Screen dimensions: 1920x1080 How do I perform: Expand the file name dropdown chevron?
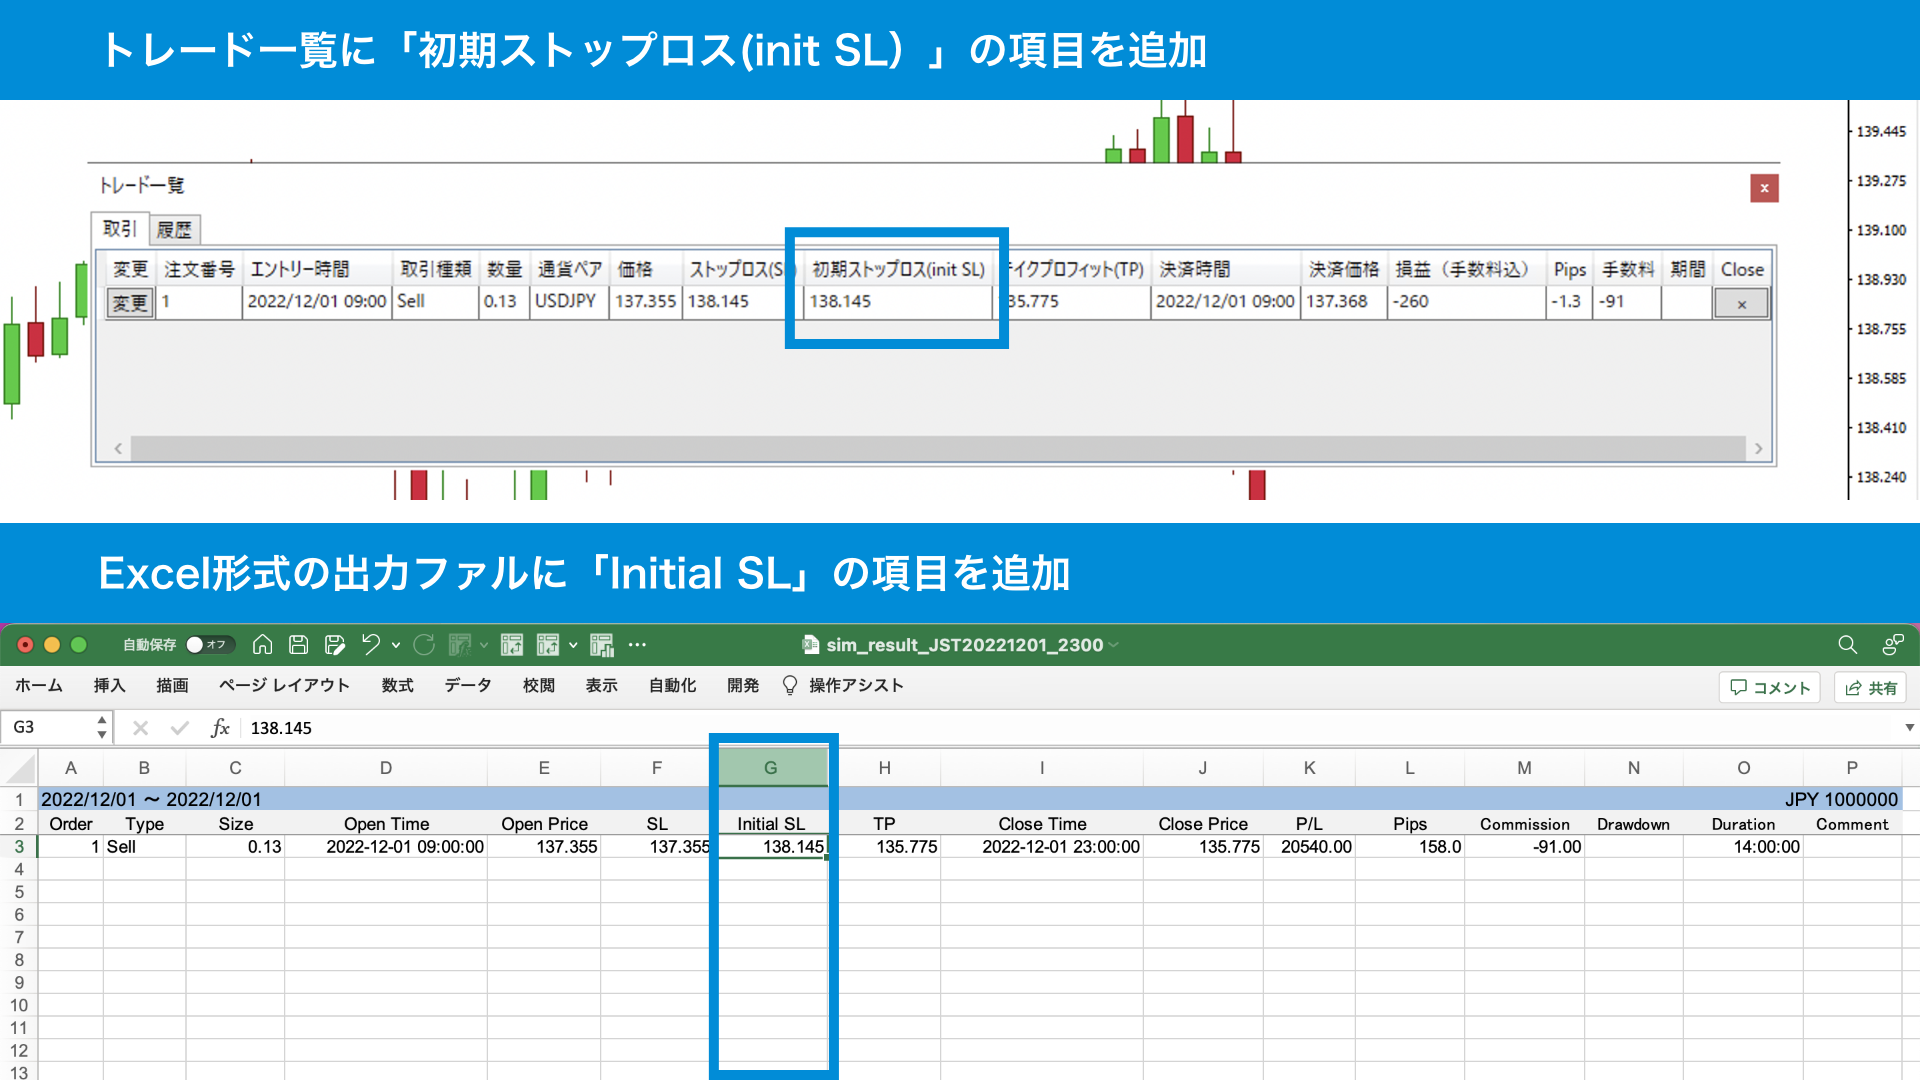(x=1114, y=645)
